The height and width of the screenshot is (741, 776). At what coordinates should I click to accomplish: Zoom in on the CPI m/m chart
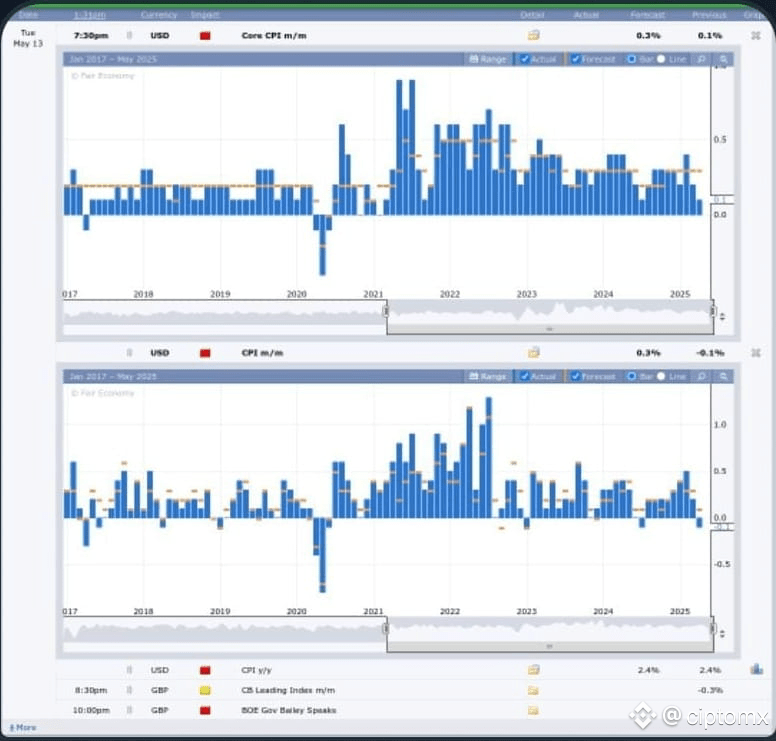coord(724,377)
